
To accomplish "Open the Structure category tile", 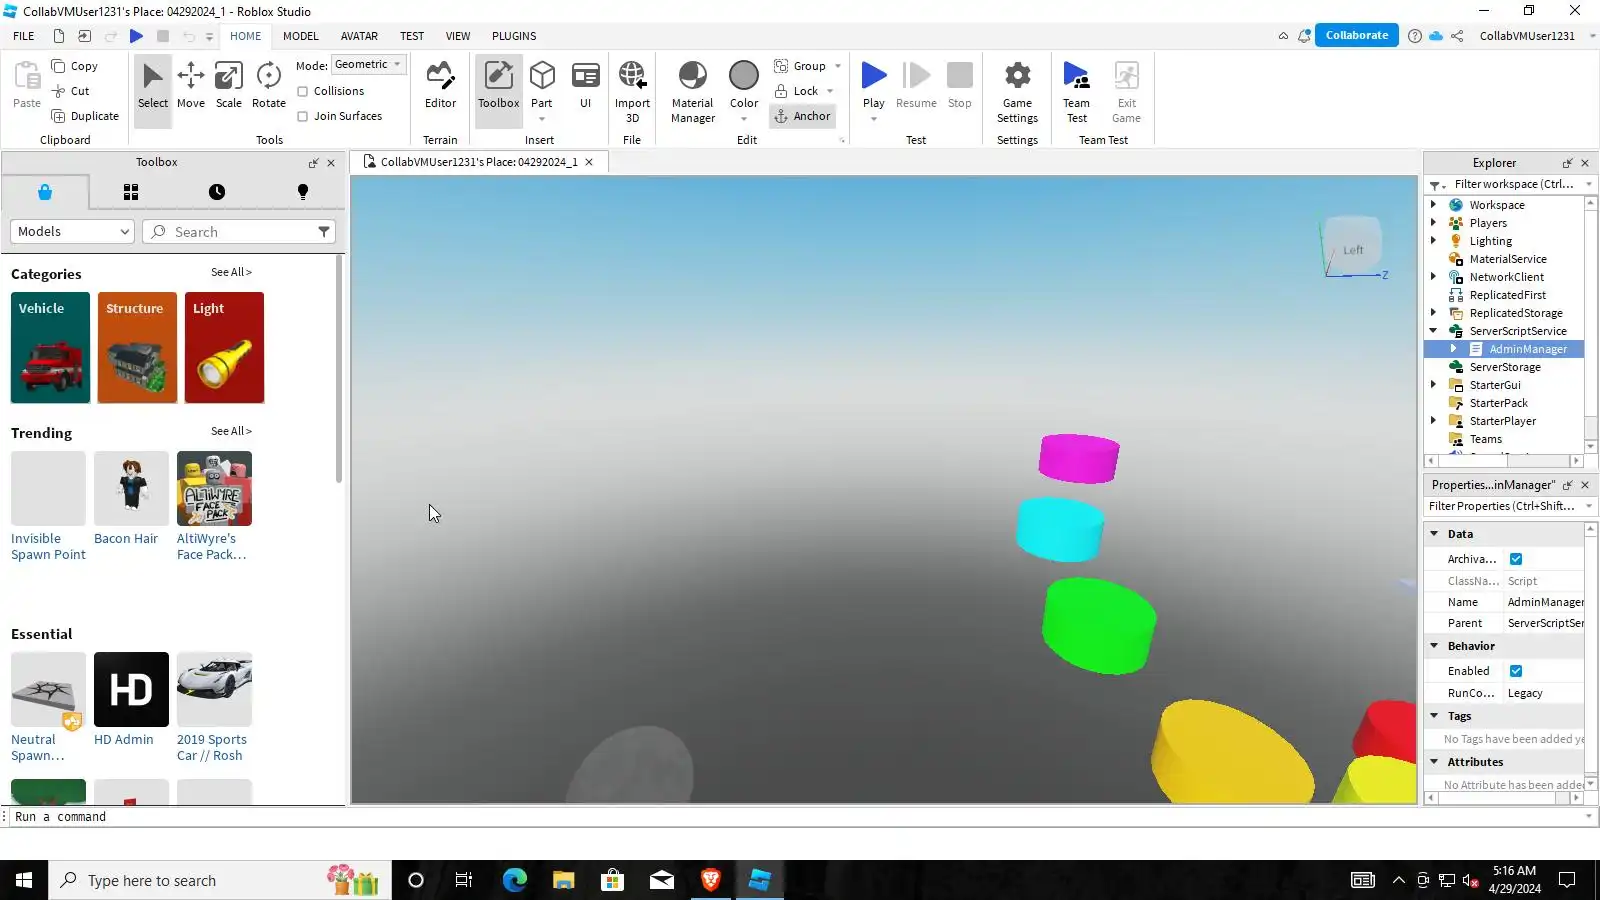I will coord(137,348).
